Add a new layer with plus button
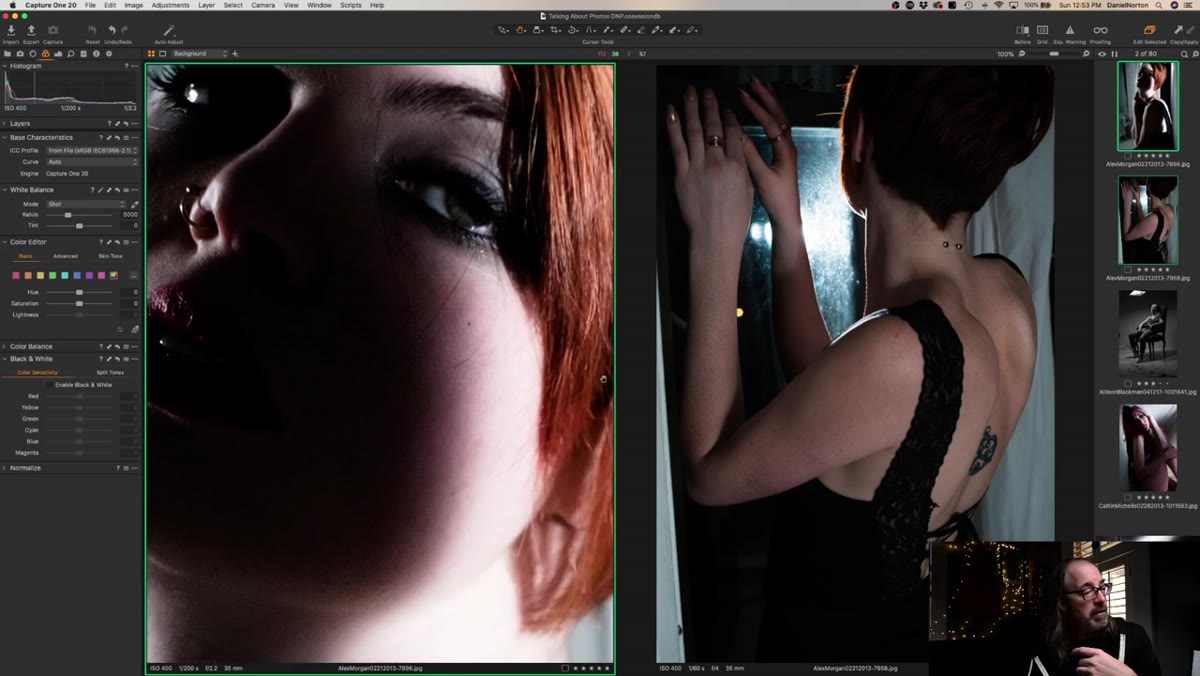This screenshot has height=676, width=1200. pos(235,53)
